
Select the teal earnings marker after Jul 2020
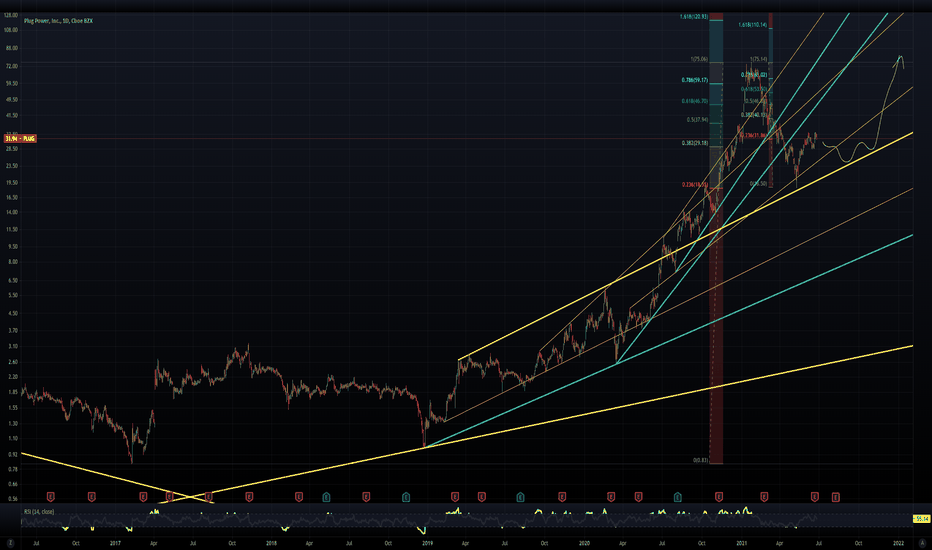point(678,497)
